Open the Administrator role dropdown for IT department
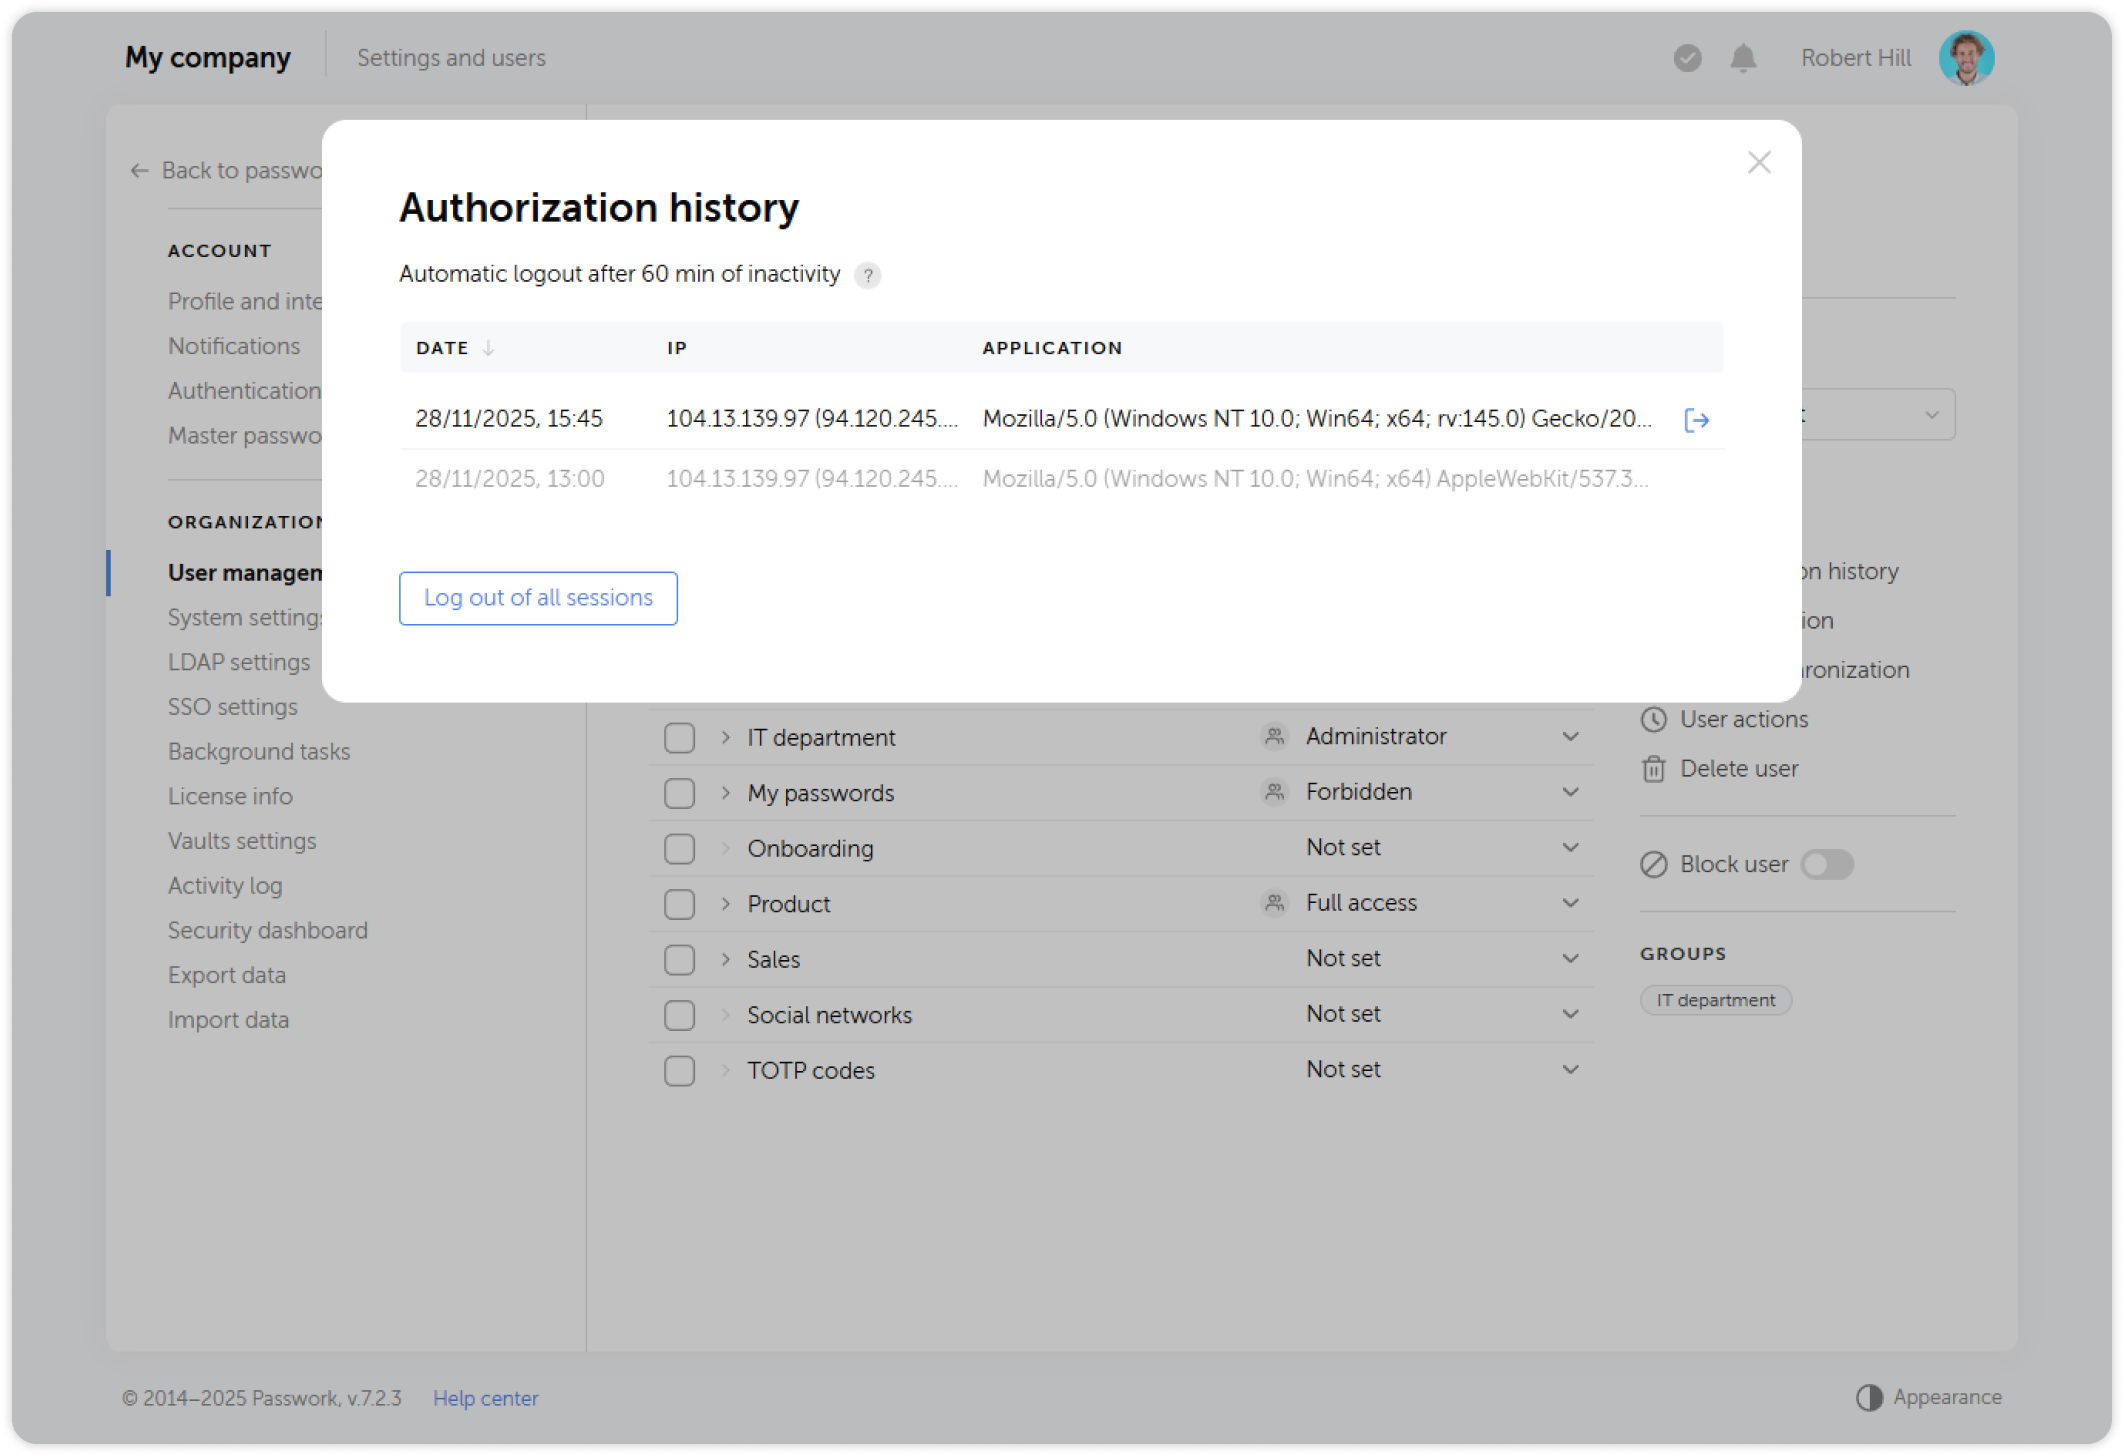 click(1571, 736)
